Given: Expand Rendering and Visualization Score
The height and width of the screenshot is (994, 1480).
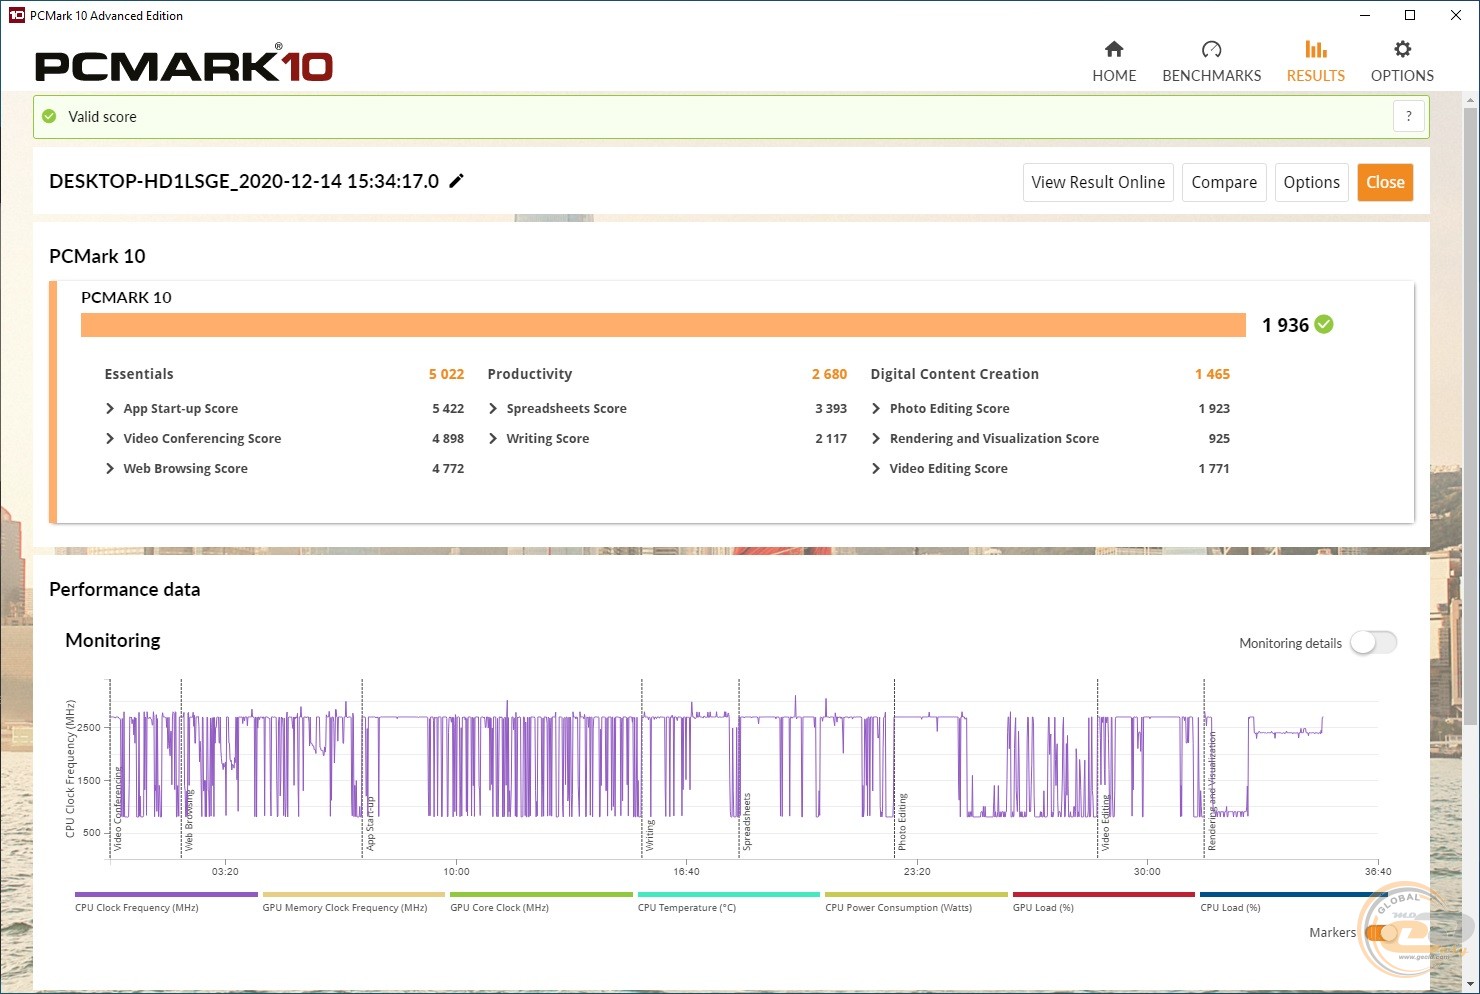Looking at the screenshot, I should tap(876, 438).
